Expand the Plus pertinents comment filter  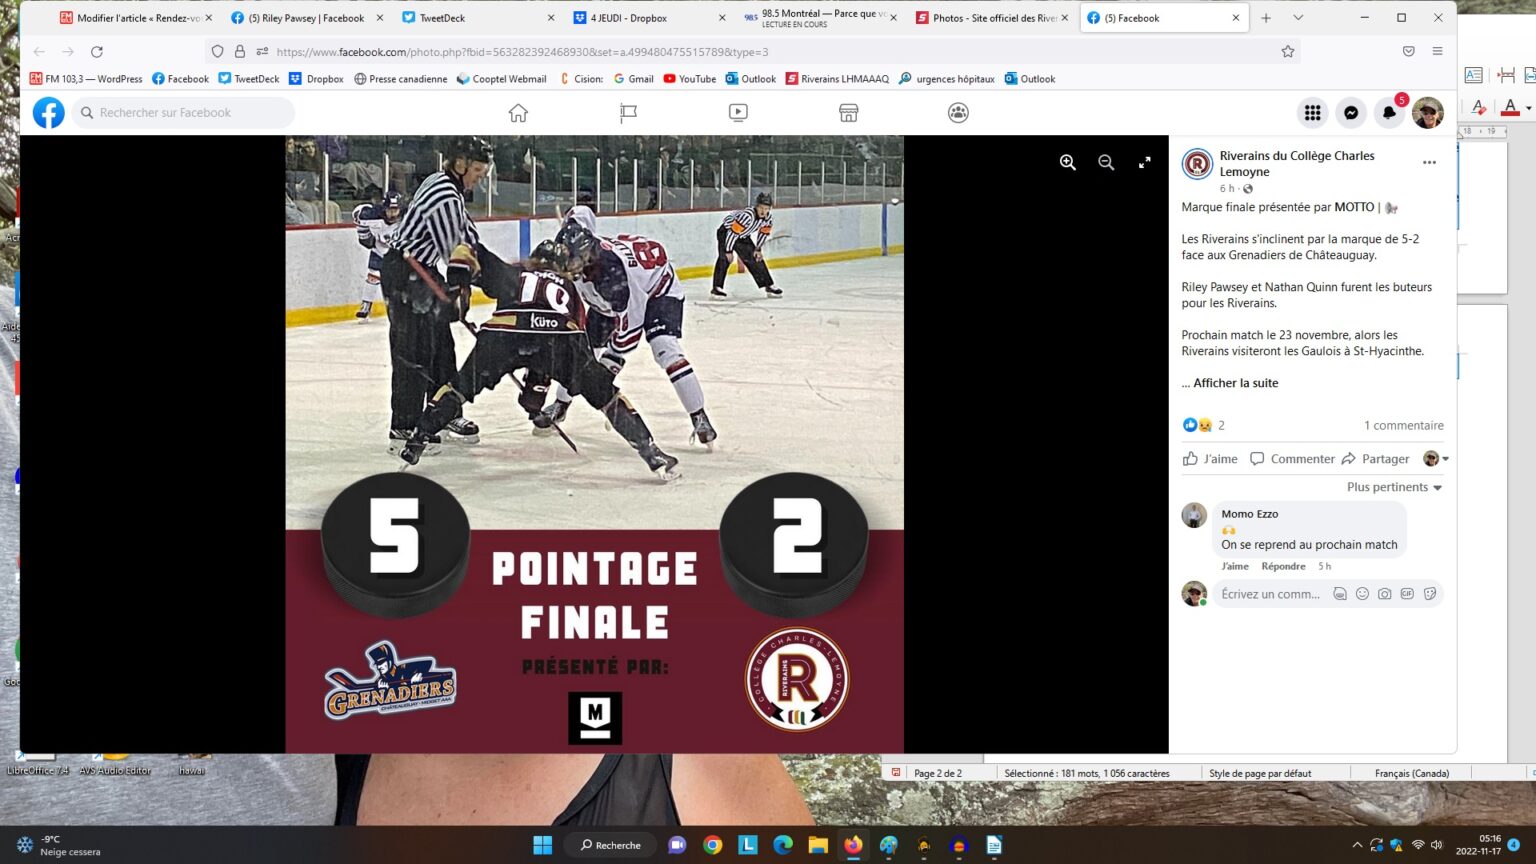pos(1394,487)
